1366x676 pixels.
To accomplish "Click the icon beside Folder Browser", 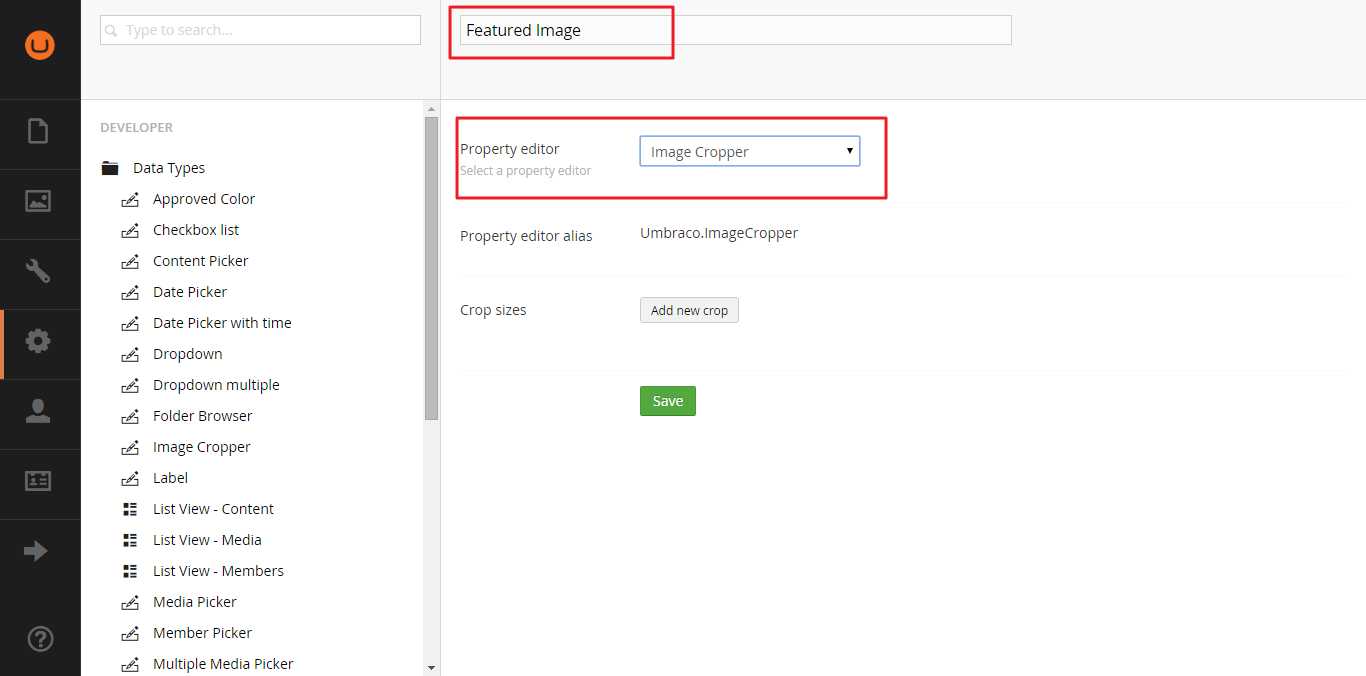I will point(130,417).
